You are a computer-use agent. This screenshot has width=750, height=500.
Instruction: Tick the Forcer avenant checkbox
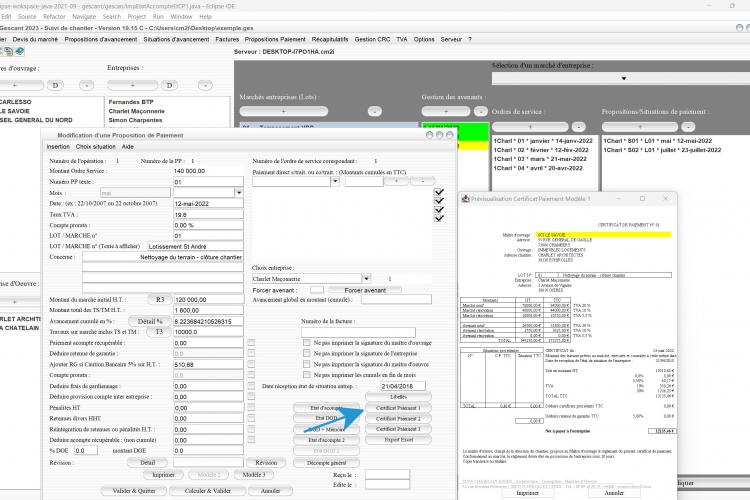317,290
